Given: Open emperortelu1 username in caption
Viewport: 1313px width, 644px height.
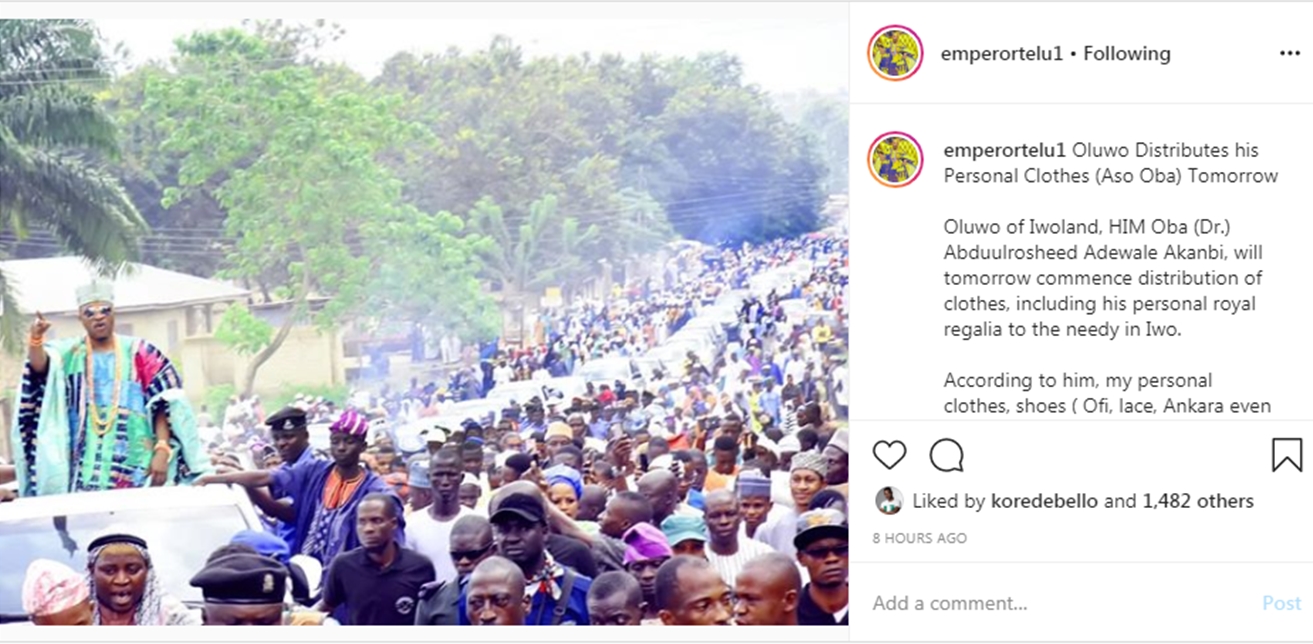Looking at the screenshot, I should click(x=1005, y=150).
